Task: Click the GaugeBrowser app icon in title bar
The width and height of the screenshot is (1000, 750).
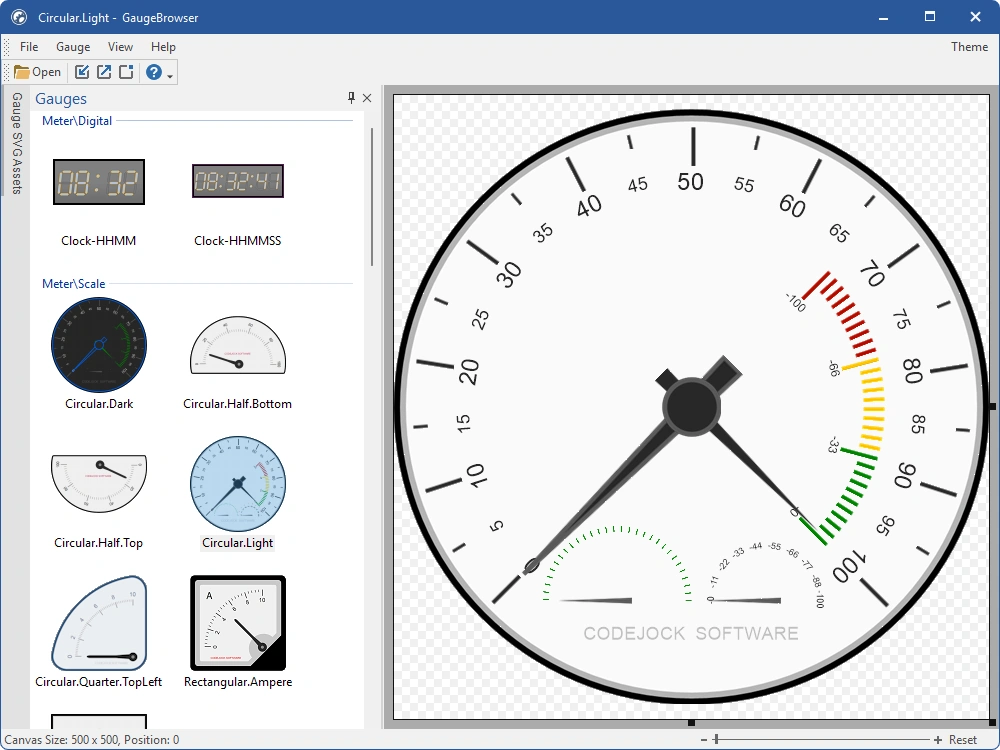Action: 19,17
